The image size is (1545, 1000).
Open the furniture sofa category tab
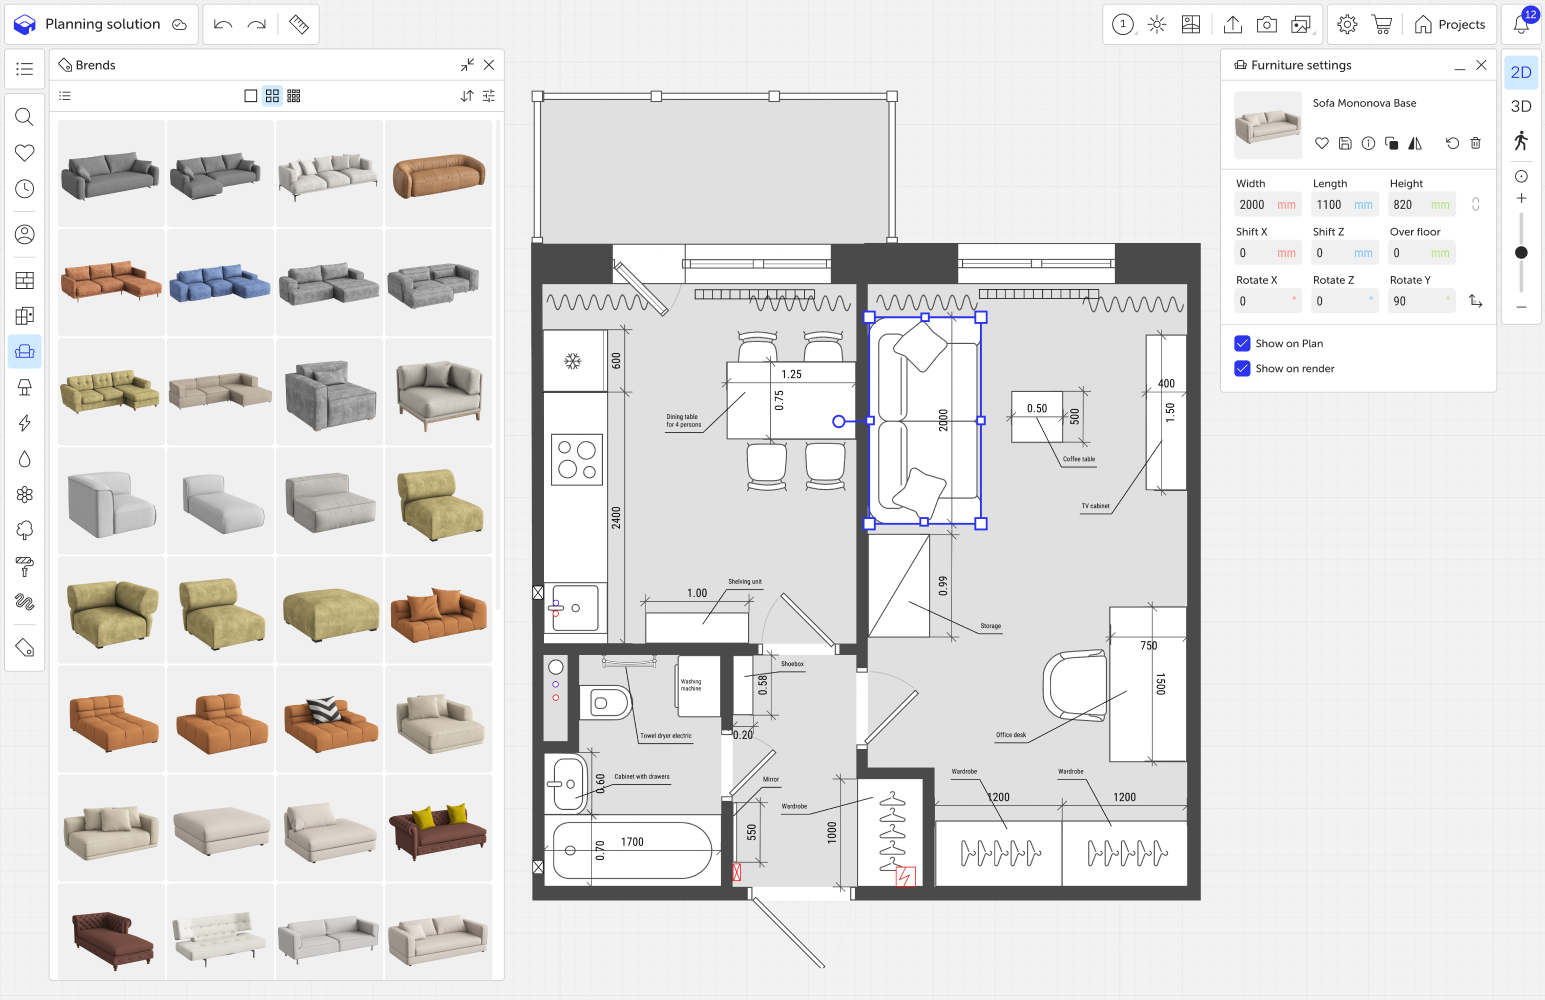click(x=25, y=351)
